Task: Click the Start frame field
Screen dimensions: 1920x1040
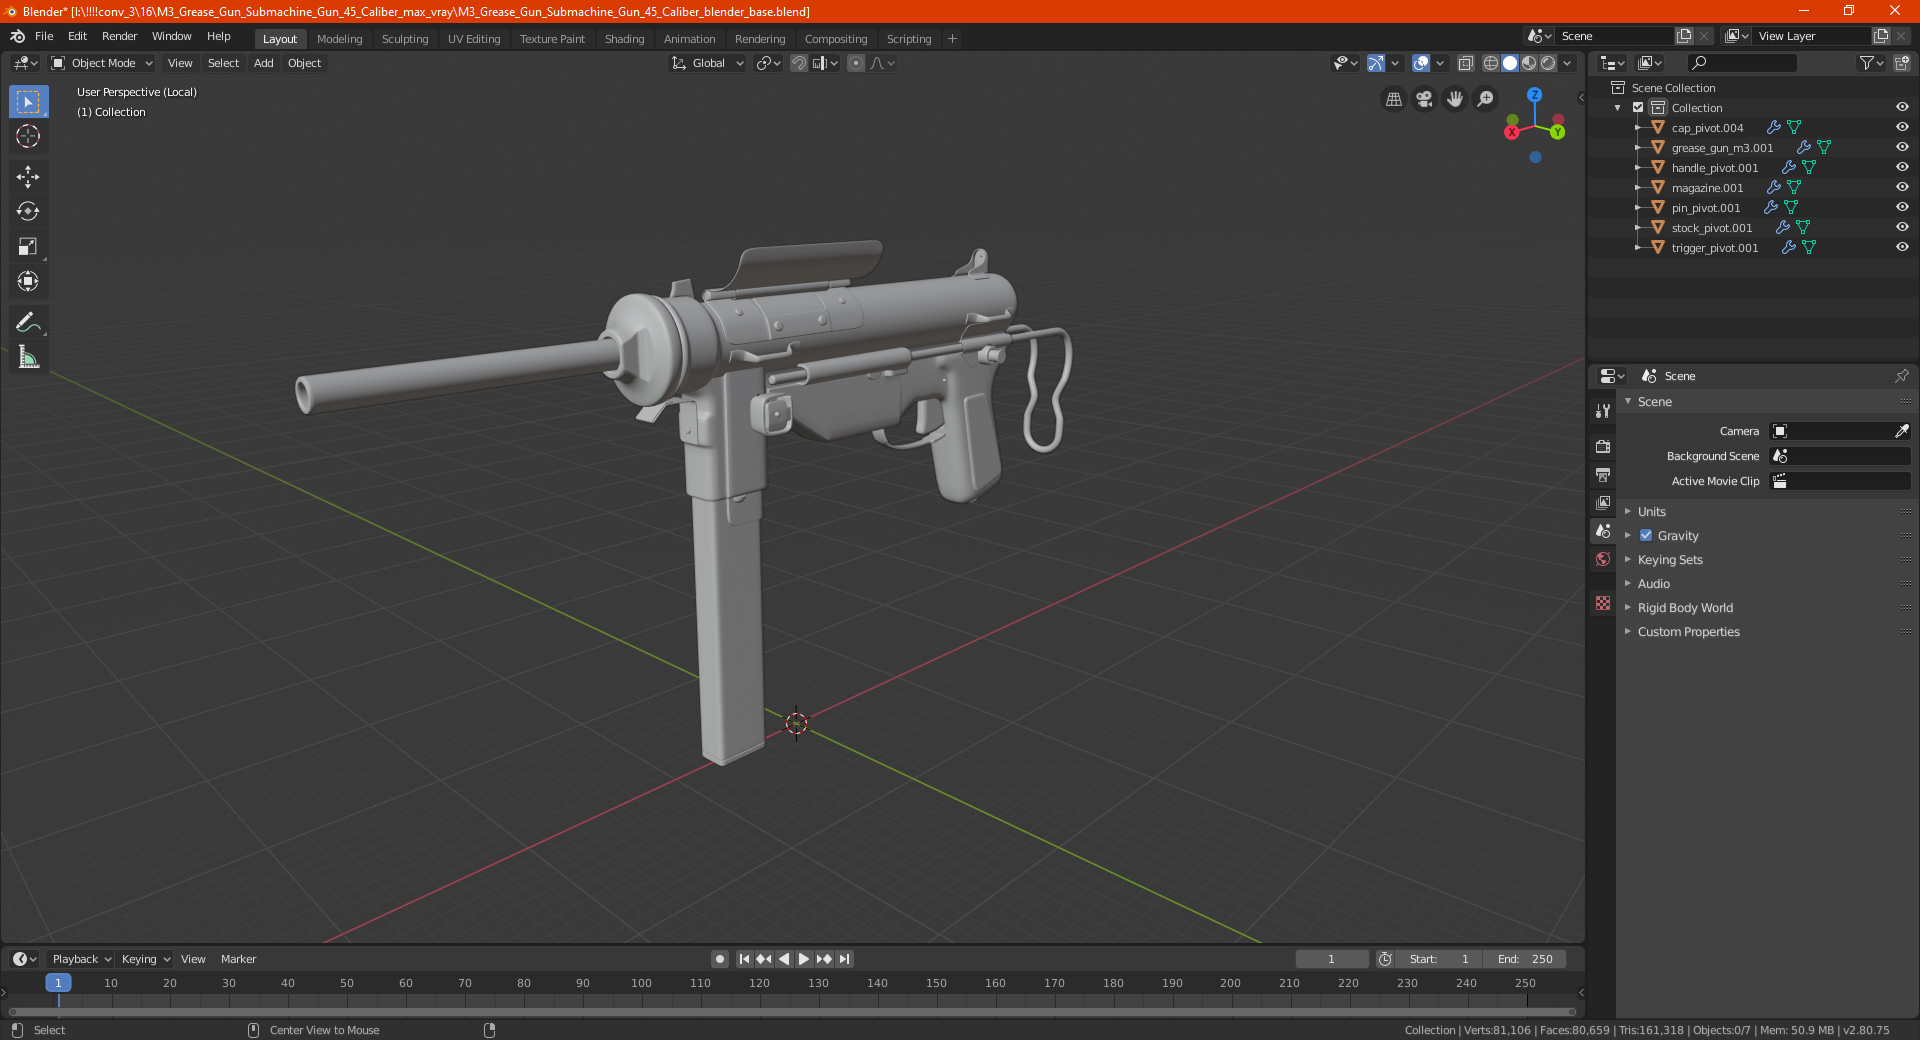Action: [x=1438, y=959]
